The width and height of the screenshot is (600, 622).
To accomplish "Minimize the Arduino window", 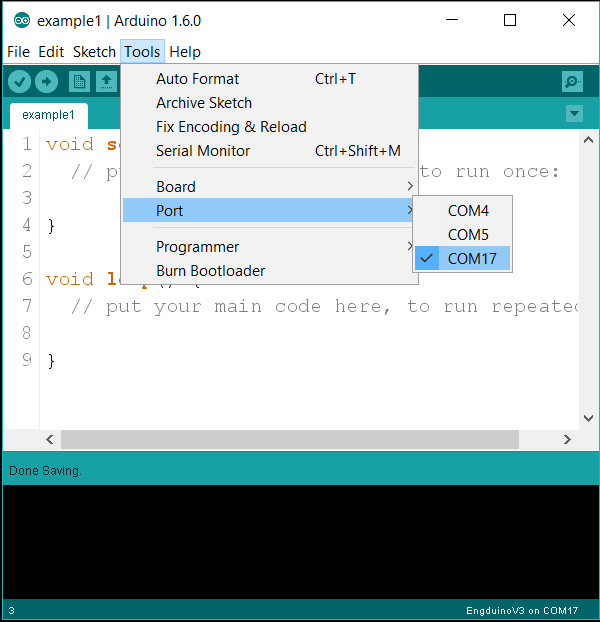I will [x=452, y=20].
